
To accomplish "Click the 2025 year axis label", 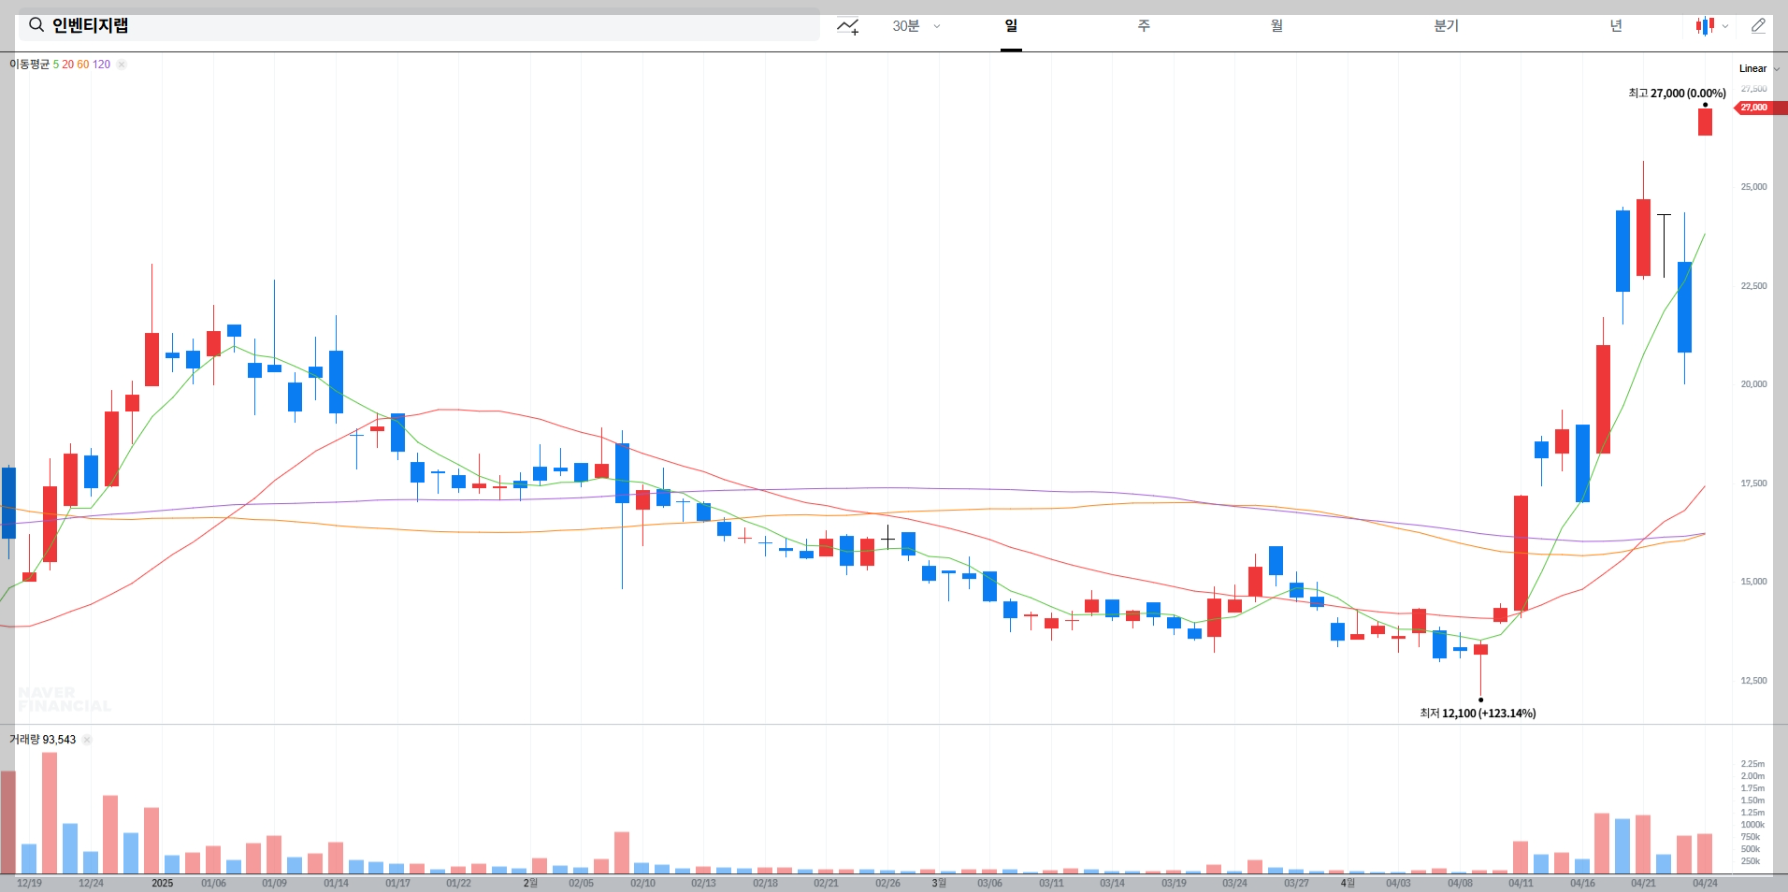I will 162,883.
